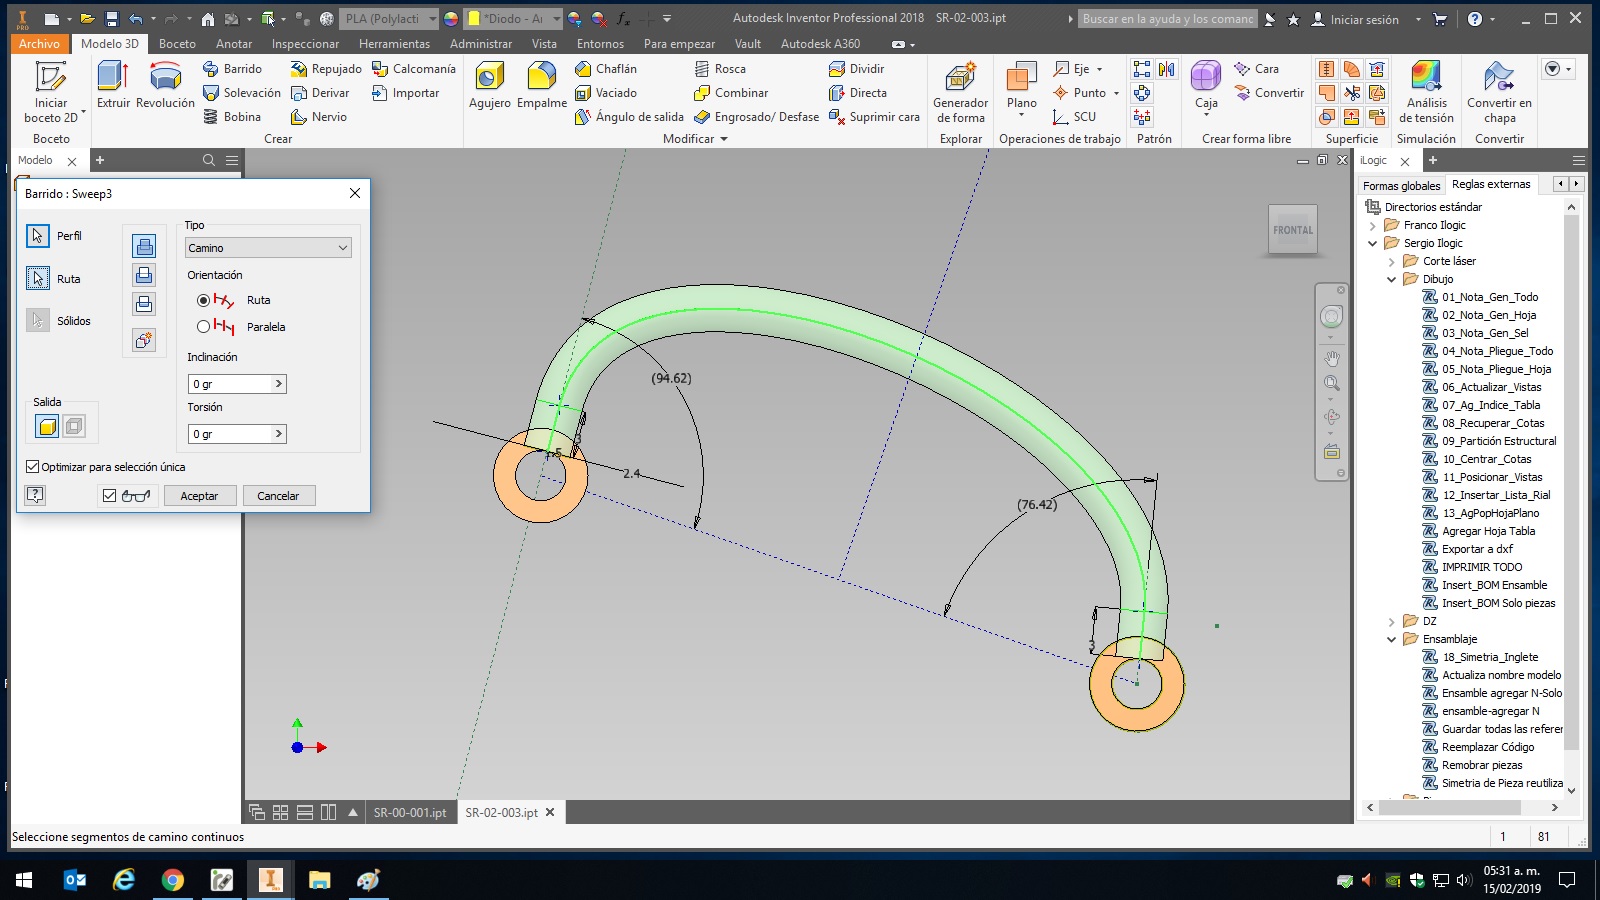Cancel the Sweep3 operation
The width and height of the screenshot is (1600, 900).
278,495
